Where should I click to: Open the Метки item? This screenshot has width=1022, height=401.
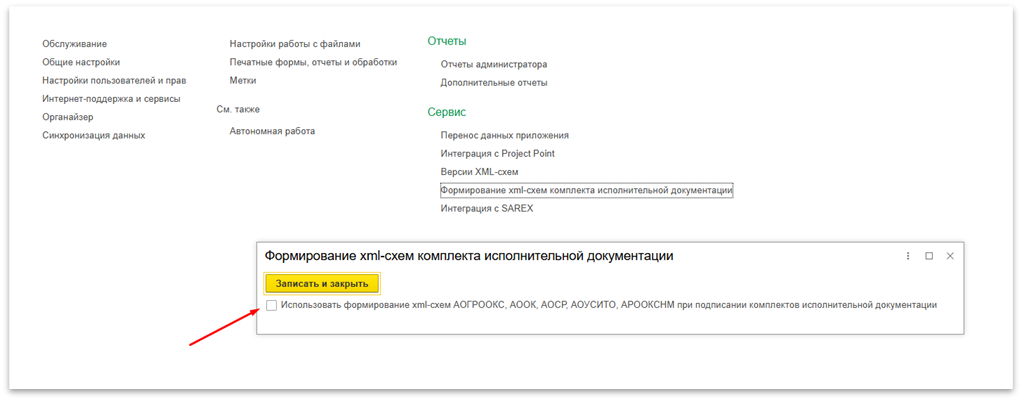[243, 80]
